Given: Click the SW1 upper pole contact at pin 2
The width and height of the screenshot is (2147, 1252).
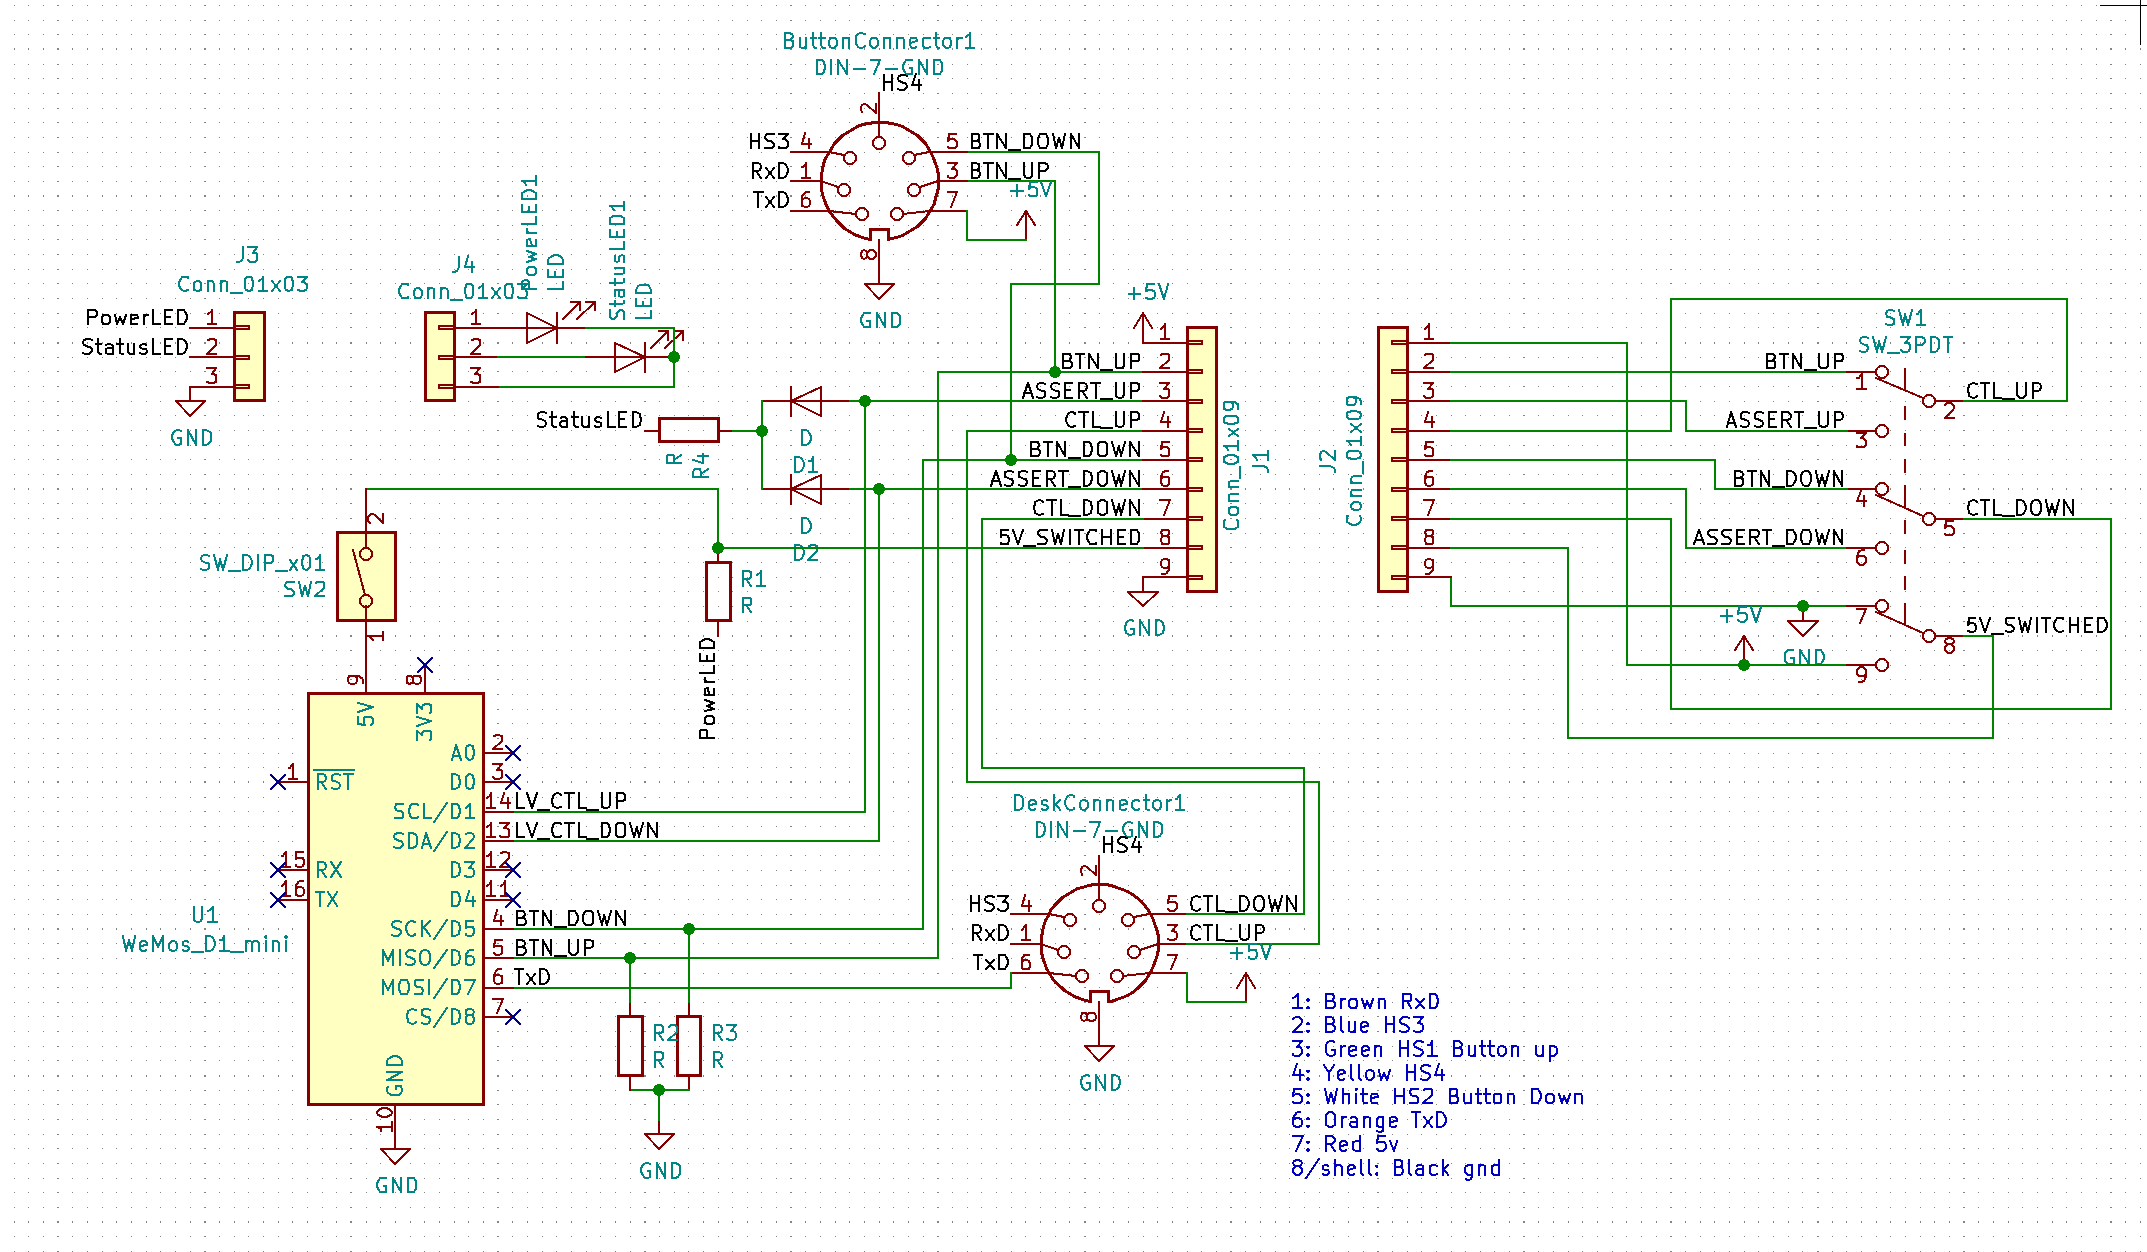Looking at the screenshot, I should click(1929, 401).
